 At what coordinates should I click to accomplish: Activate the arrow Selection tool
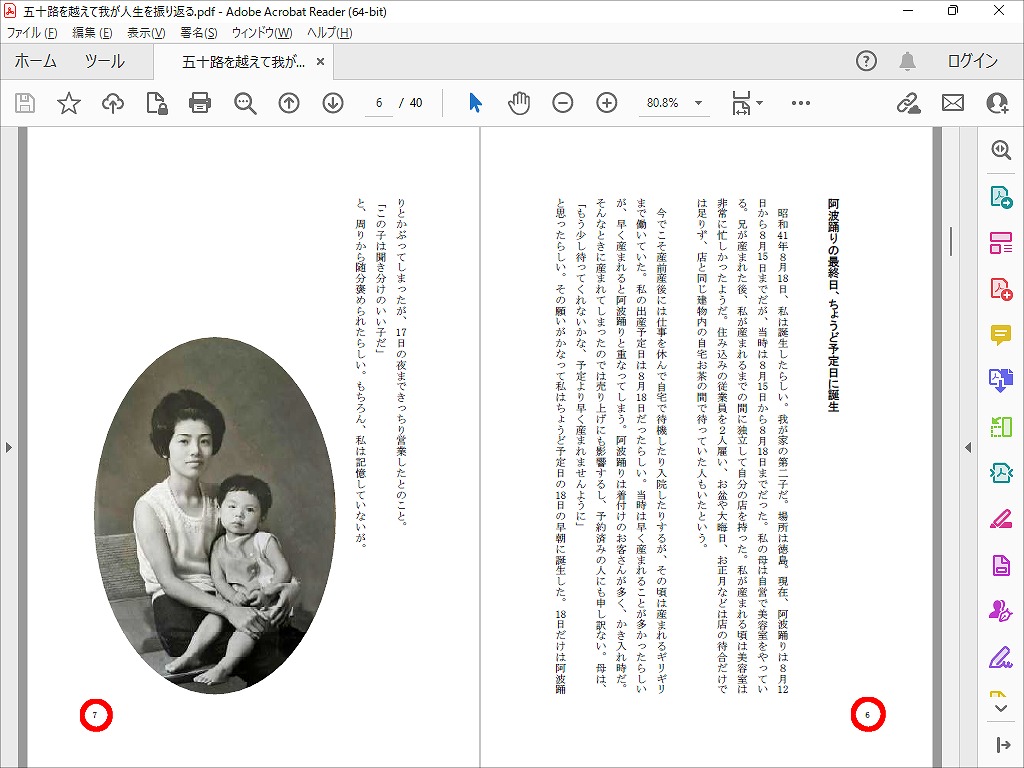475,103
